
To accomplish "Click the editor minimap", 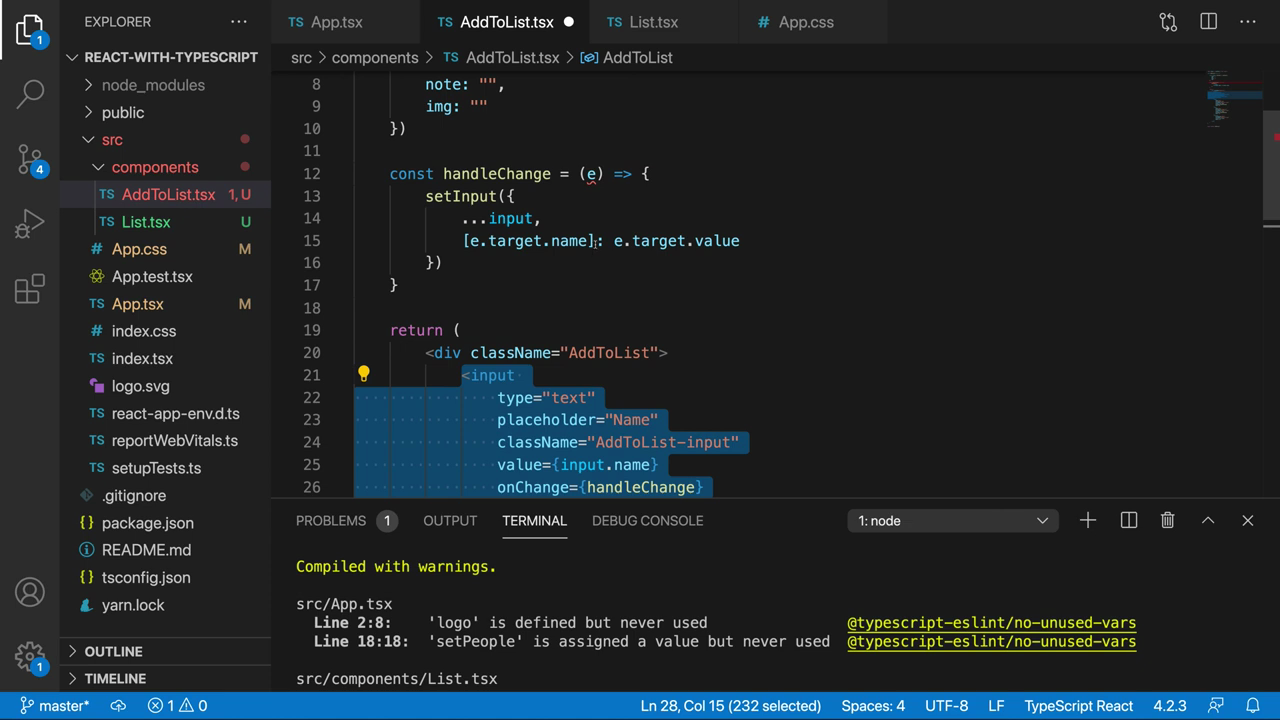I will click(1234, 100).
